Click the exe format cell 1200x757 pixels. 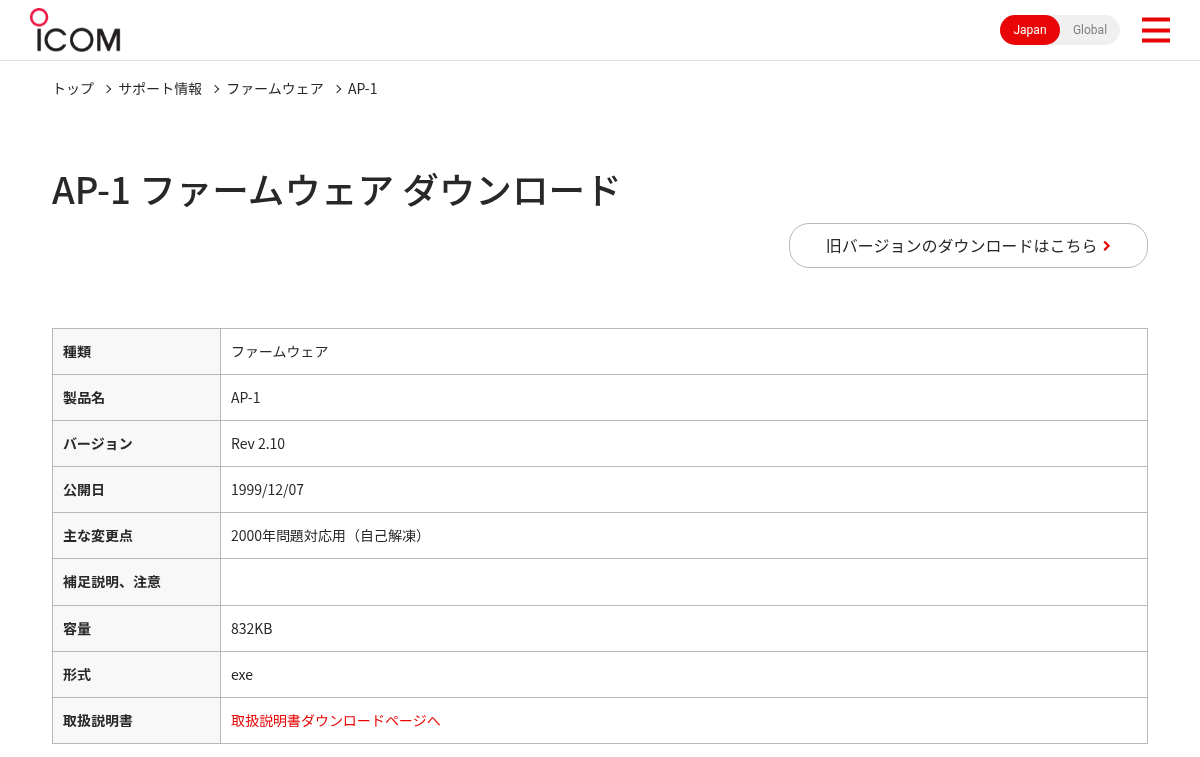[x=684, y=674]
